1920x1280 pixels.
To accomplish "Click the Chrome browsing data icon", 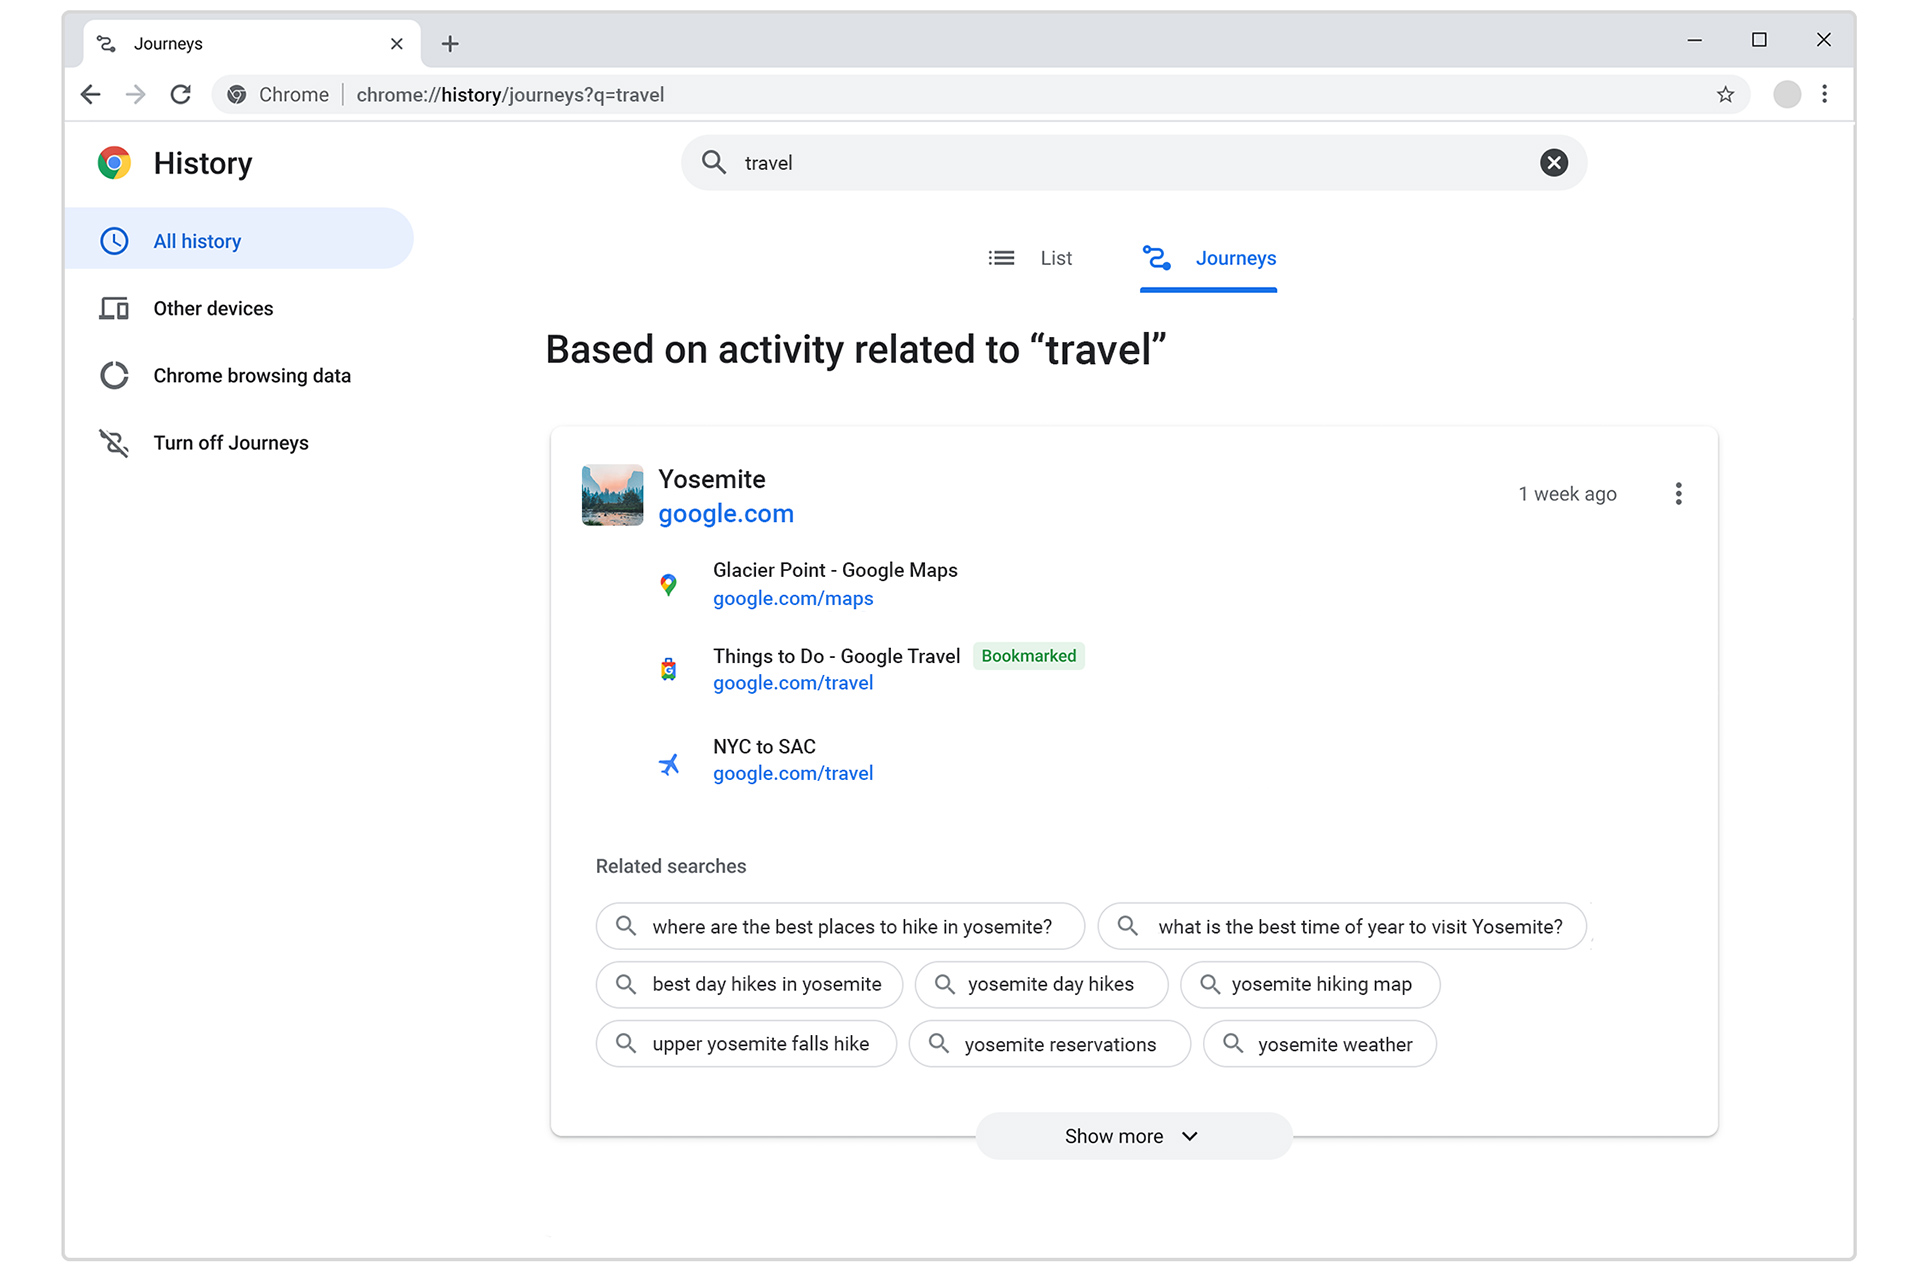I will click(114, 376).
